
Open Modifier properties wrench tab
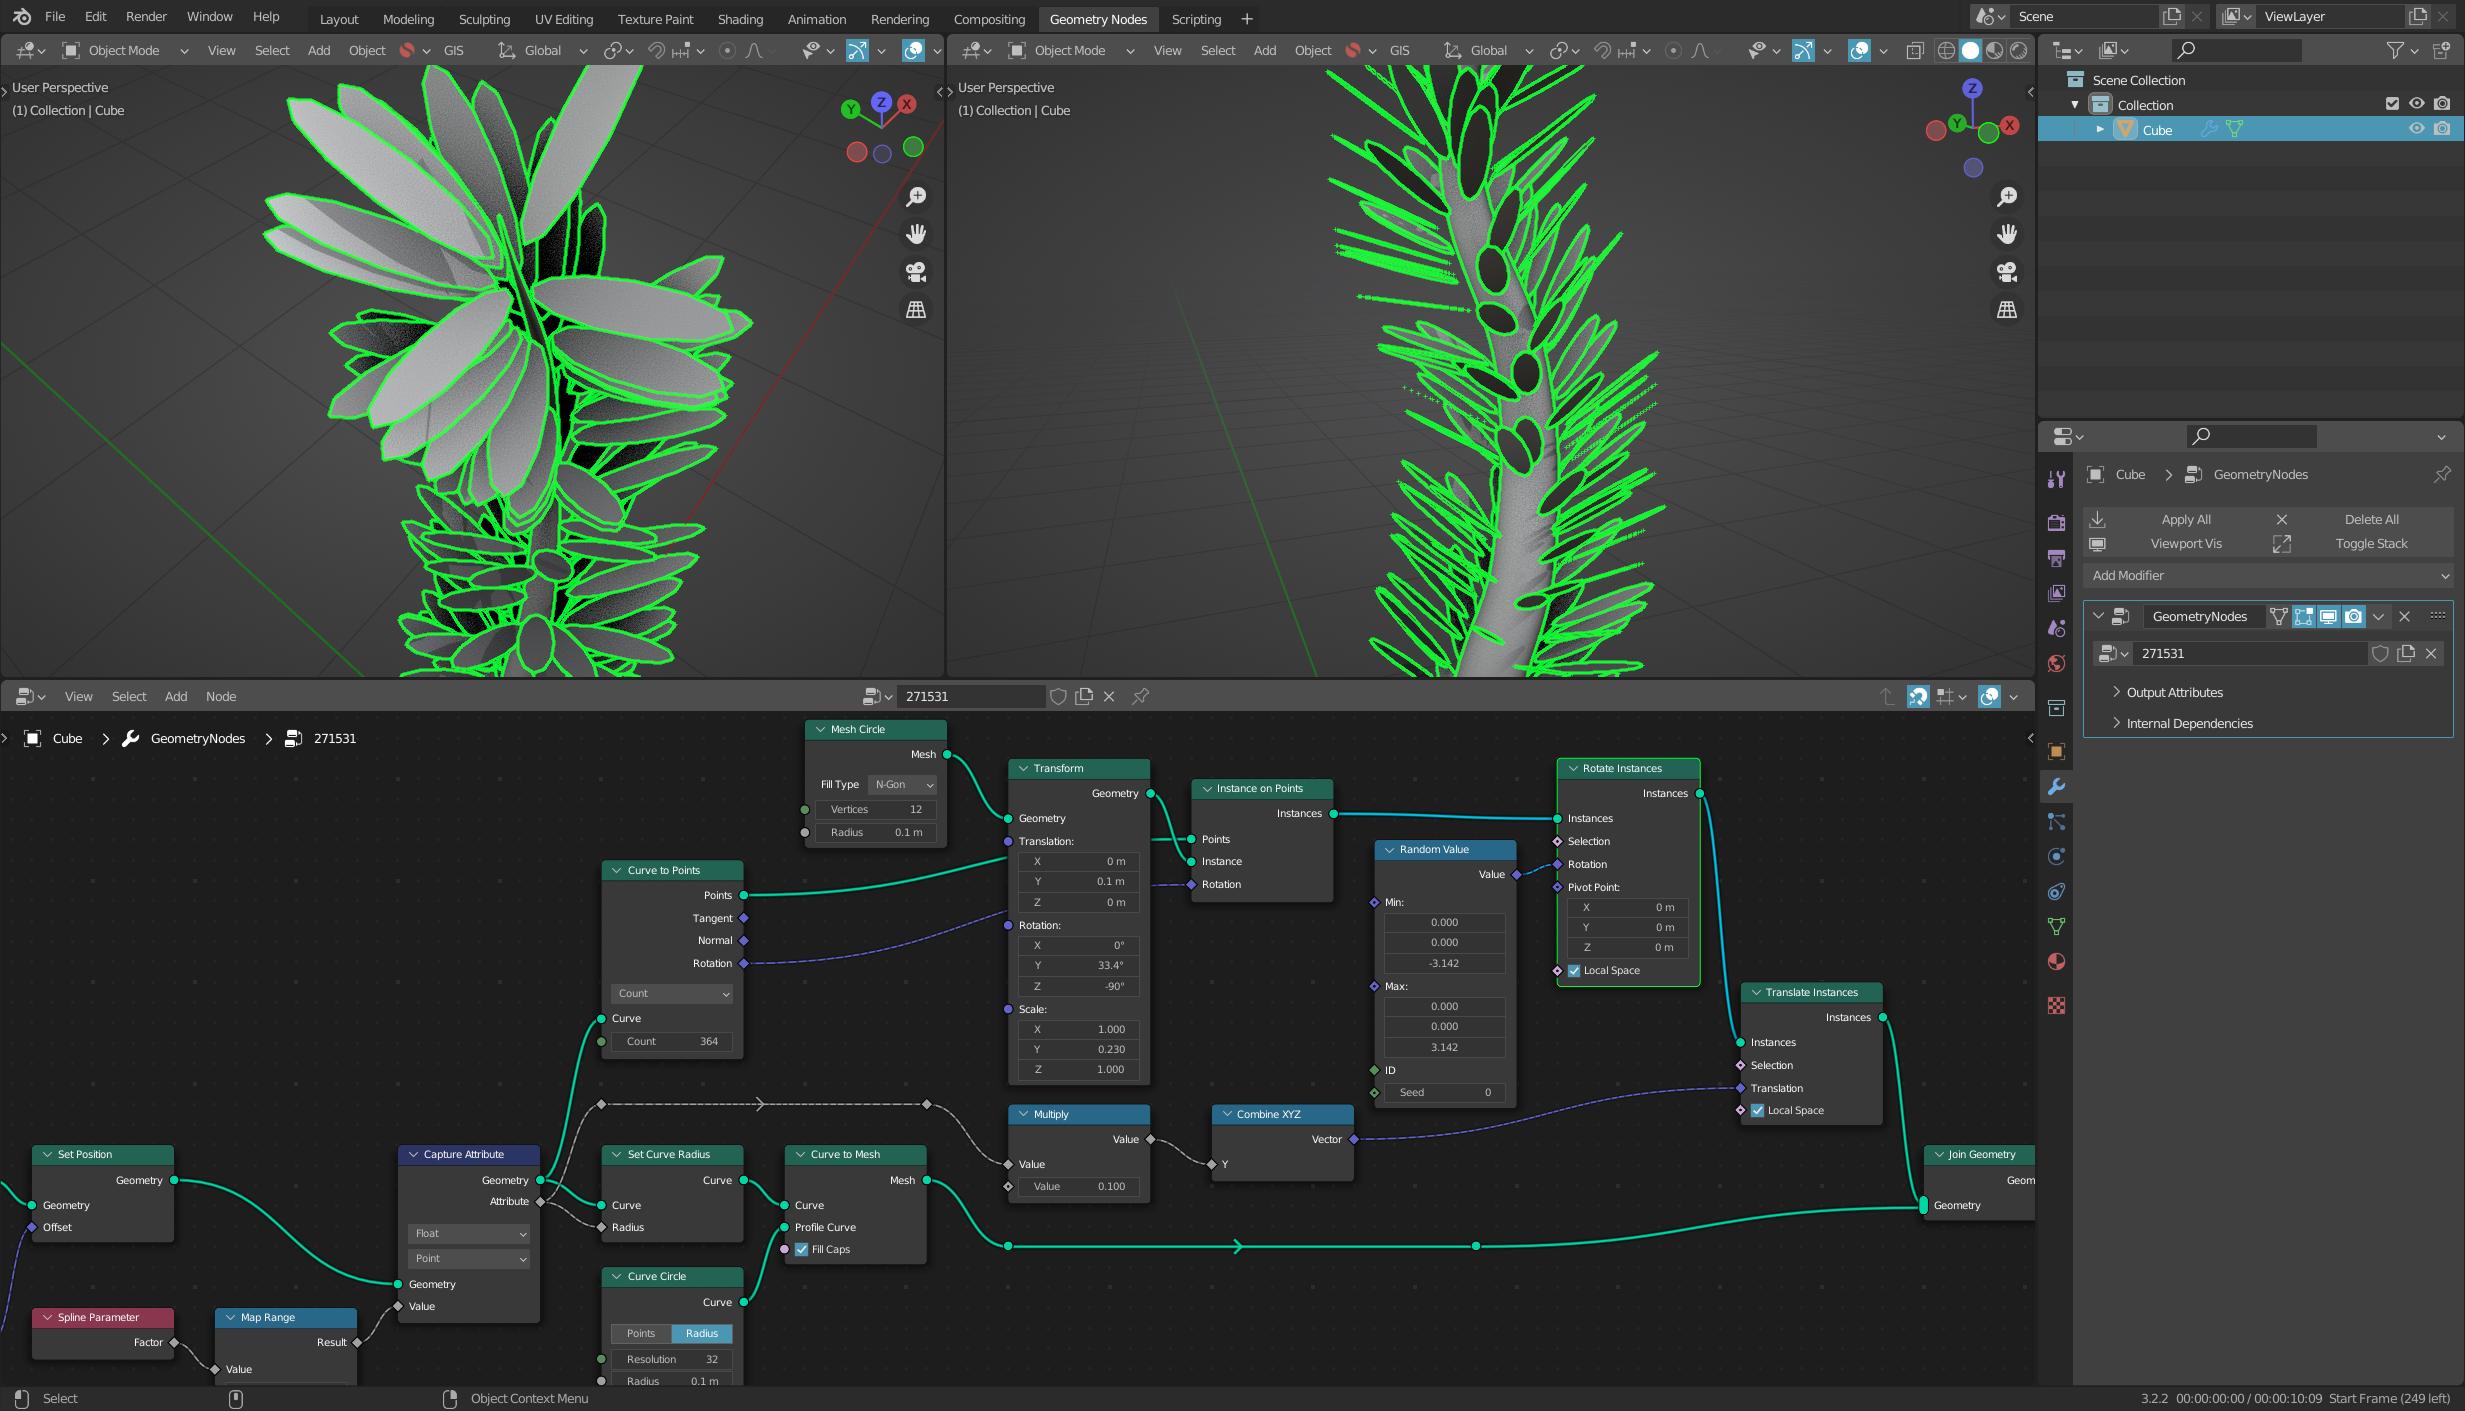[x=2056, y=787]
